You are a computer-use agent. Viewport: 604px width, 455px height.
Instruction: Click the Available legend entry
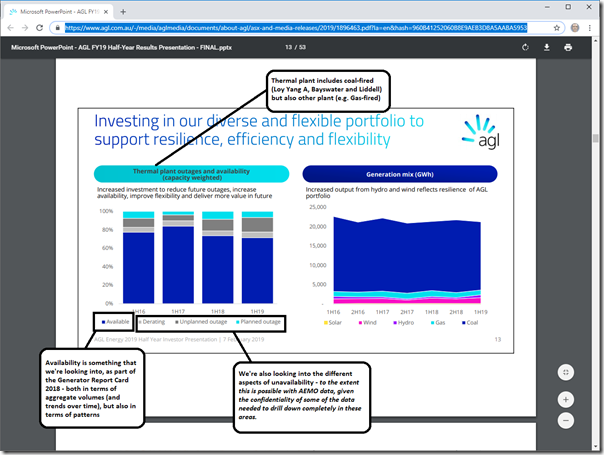[x=116, y=322]
